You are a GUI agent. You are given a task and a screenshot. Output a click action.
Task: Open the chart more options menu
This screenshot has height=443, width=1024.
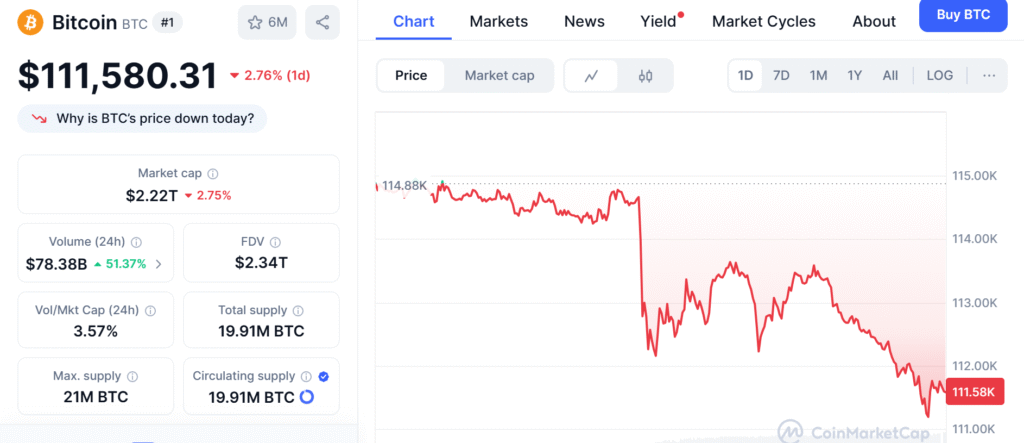988,76
